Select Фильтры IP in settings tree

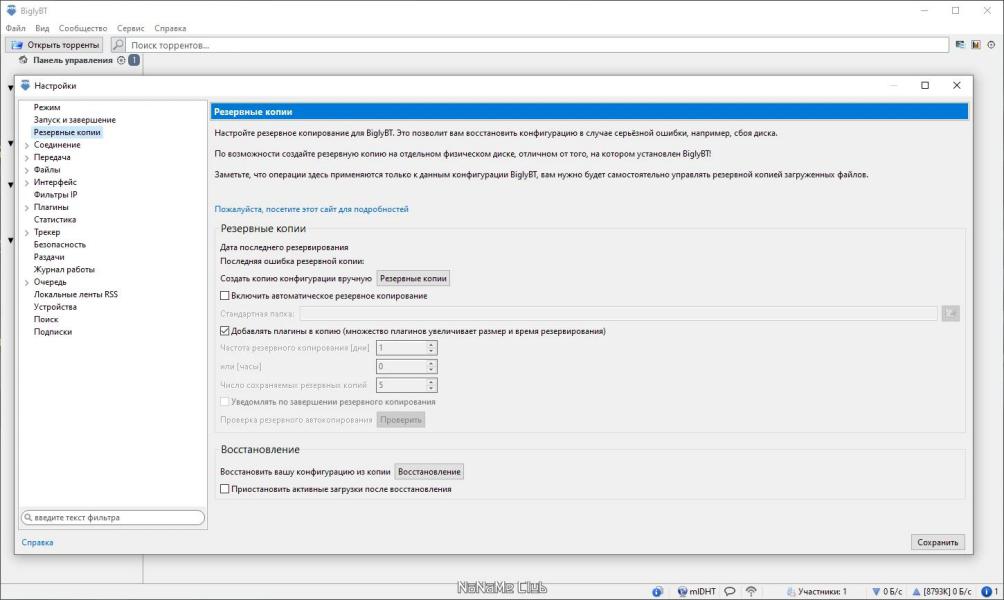click(x=56, y=195)
